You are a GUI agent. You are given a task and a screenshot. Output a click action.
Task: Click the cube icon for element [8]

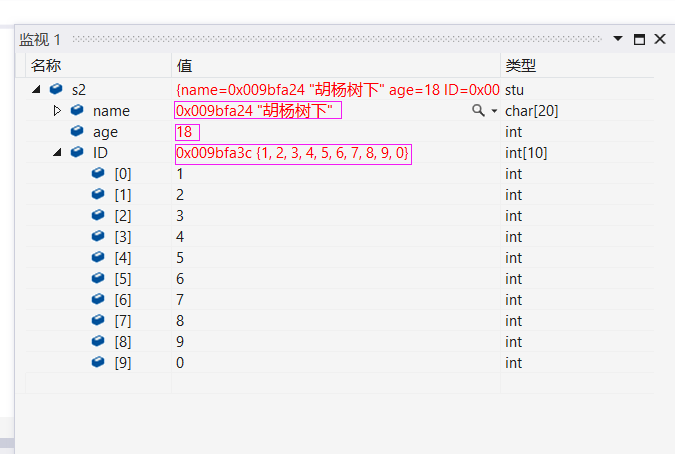coord(98,341)
